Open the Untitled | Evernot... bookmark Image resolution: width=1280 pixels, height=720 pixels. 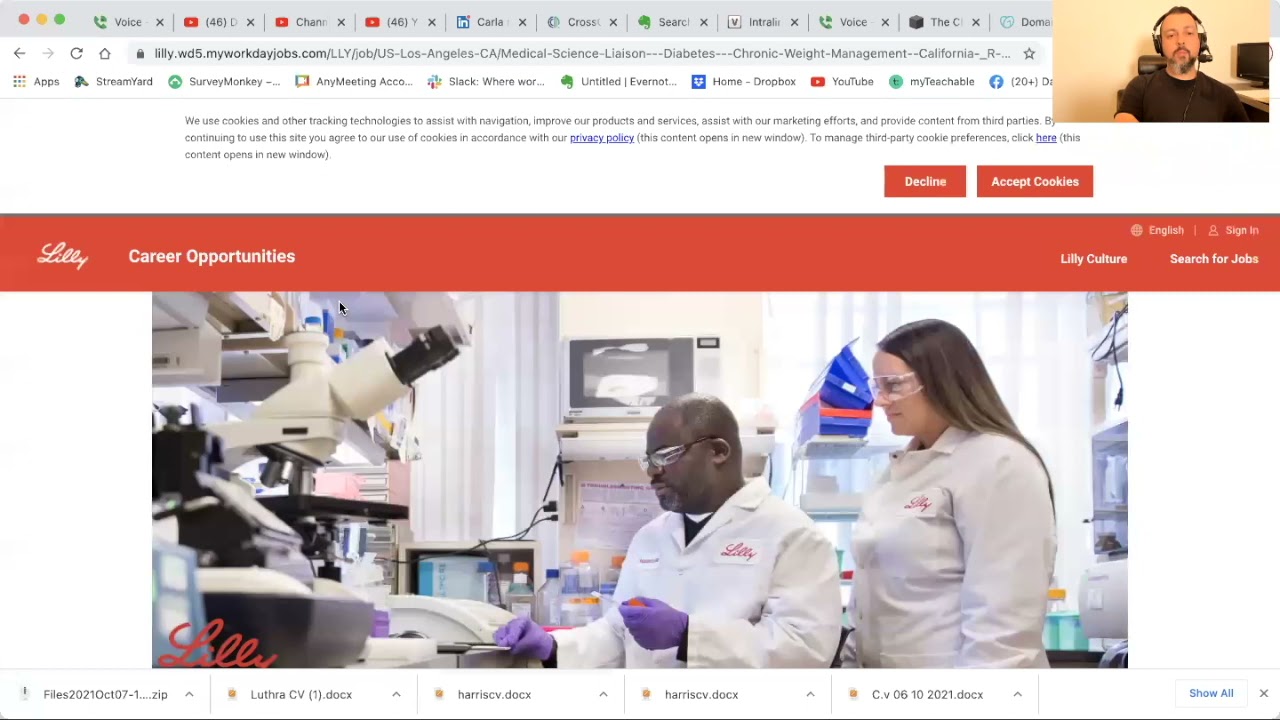pos(619,81)
